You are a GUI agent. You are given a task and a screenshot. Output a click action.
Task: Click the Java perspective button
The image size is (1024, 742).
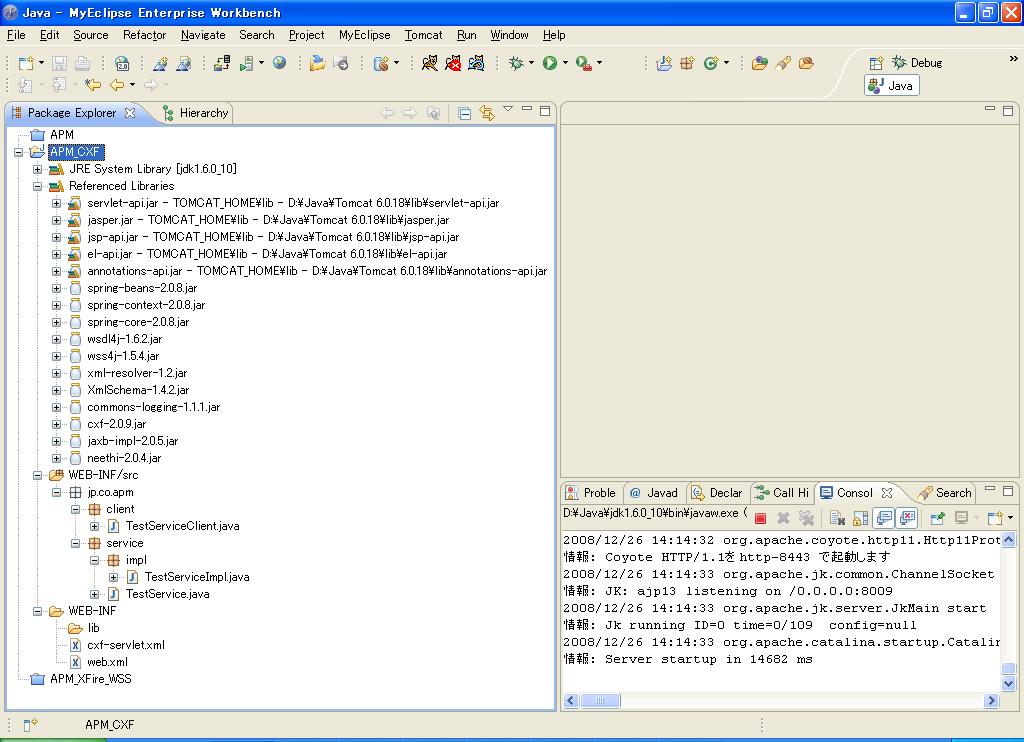890,85
